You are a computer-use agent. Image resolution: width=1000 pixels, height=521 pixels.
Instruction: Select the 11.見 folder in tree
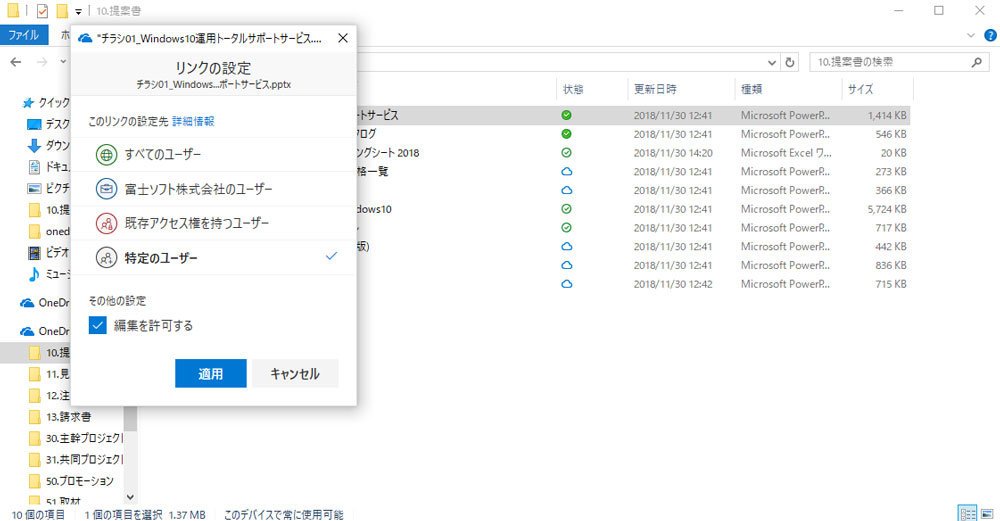coord(49,374)
